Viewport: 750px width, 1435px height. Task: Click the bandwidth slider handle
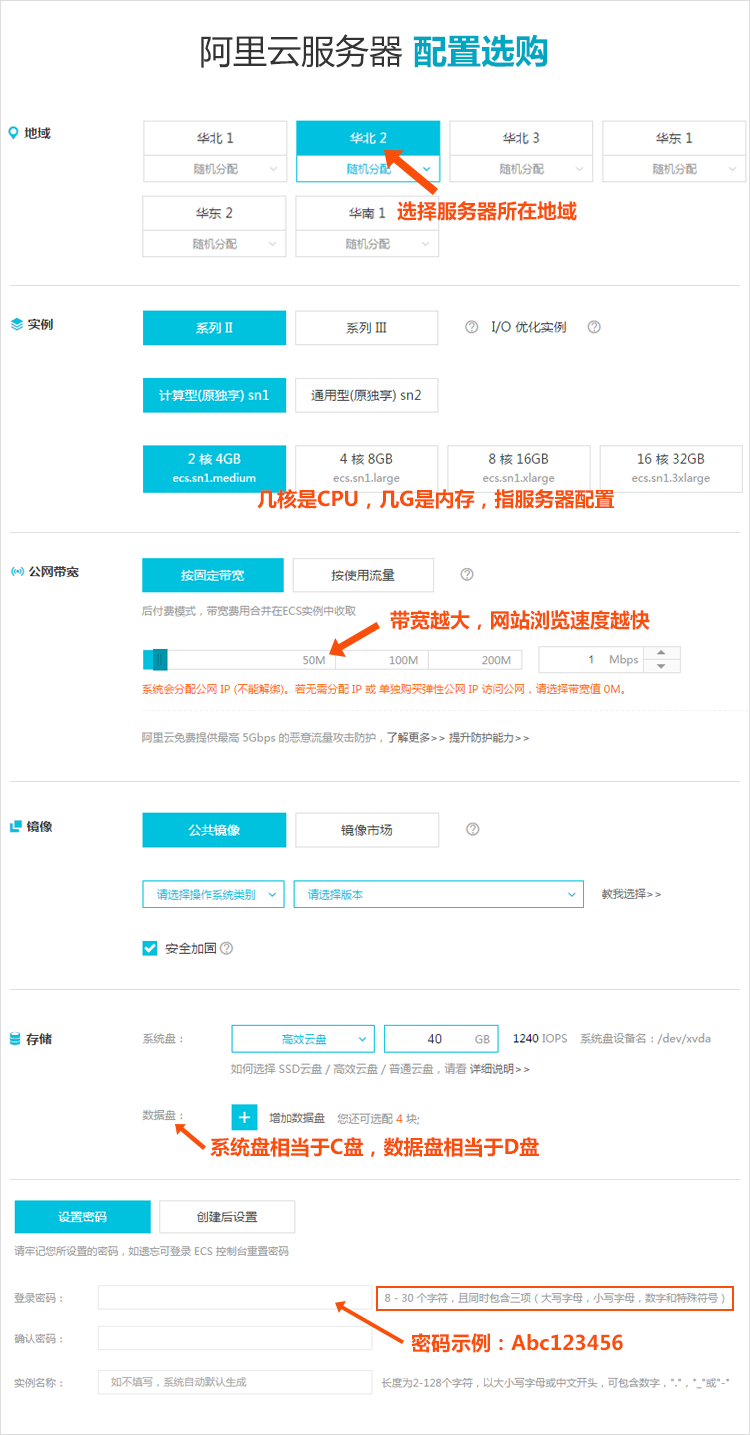click(x=158, y=660)
